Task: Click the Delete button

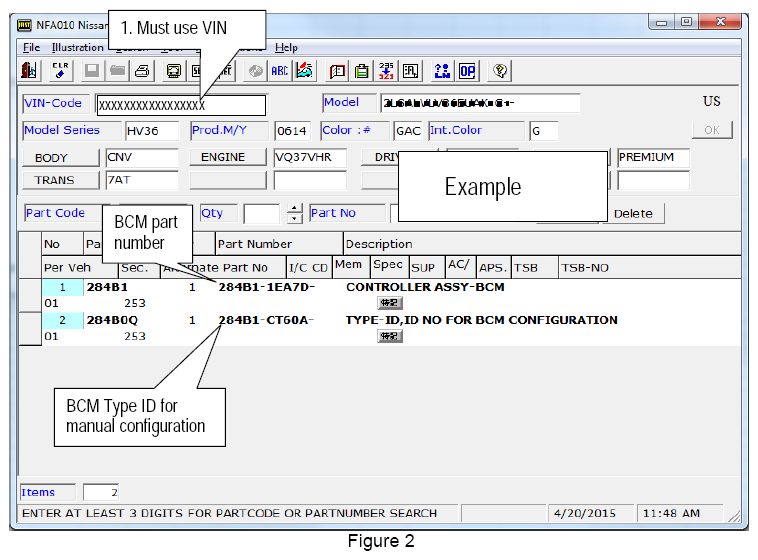Action: pyautogui.click(x=633, y=213)
